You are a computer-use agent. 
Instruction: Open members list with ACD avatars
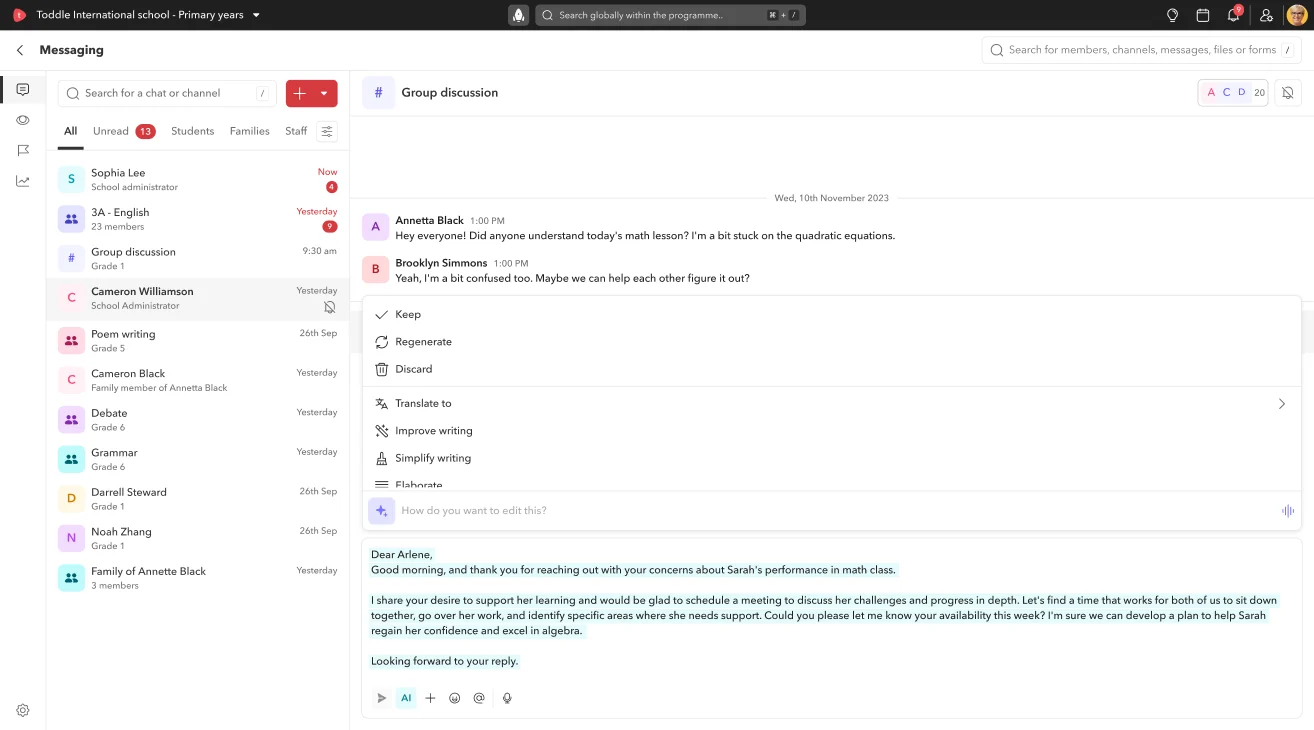click(1233, 93)
